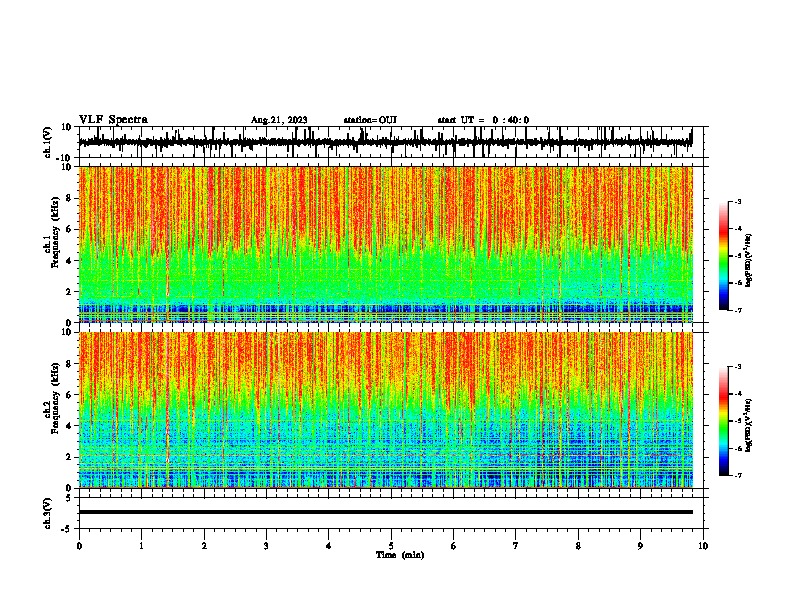This screenshot has height=612, width=792.
Task: Select the date text "Aug.21, 2023"
Action: point(279,120)
